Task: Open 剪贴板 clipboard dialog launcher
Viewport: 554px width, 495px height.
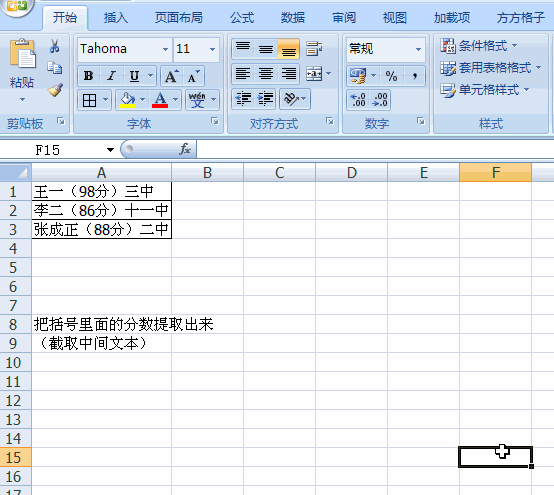Action: point(61,122)
